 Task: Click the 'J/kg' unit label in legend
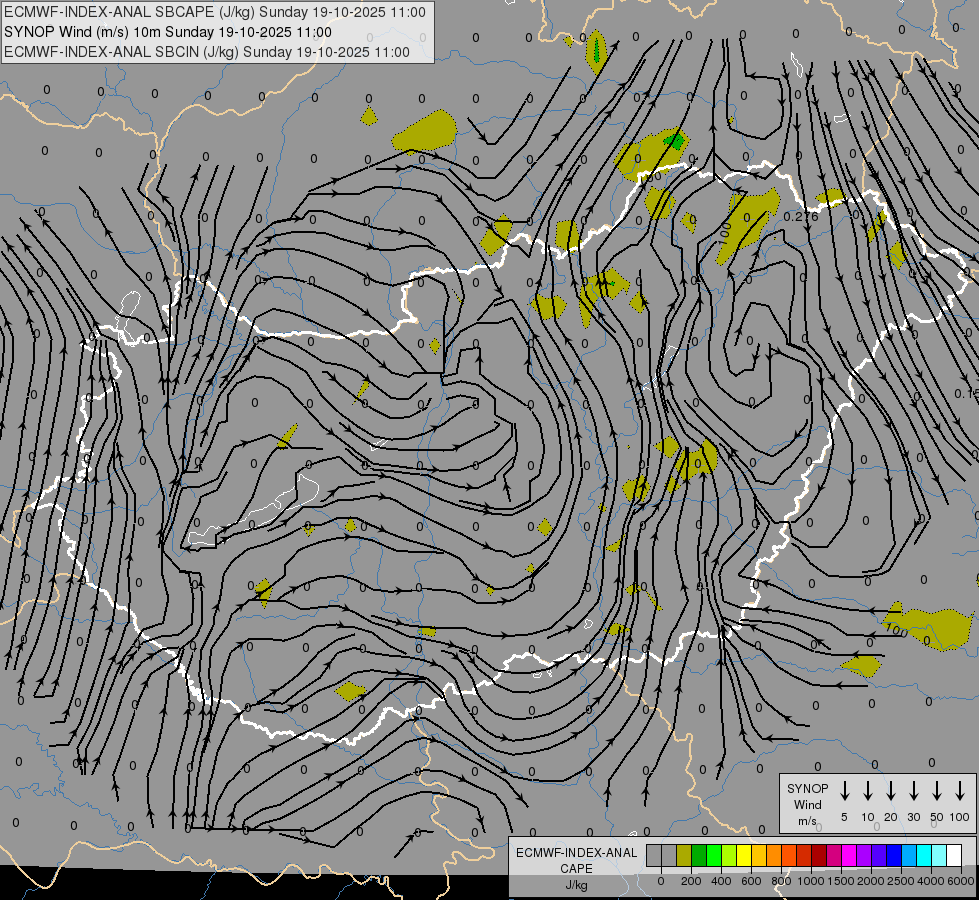click(x=576, y=885)
